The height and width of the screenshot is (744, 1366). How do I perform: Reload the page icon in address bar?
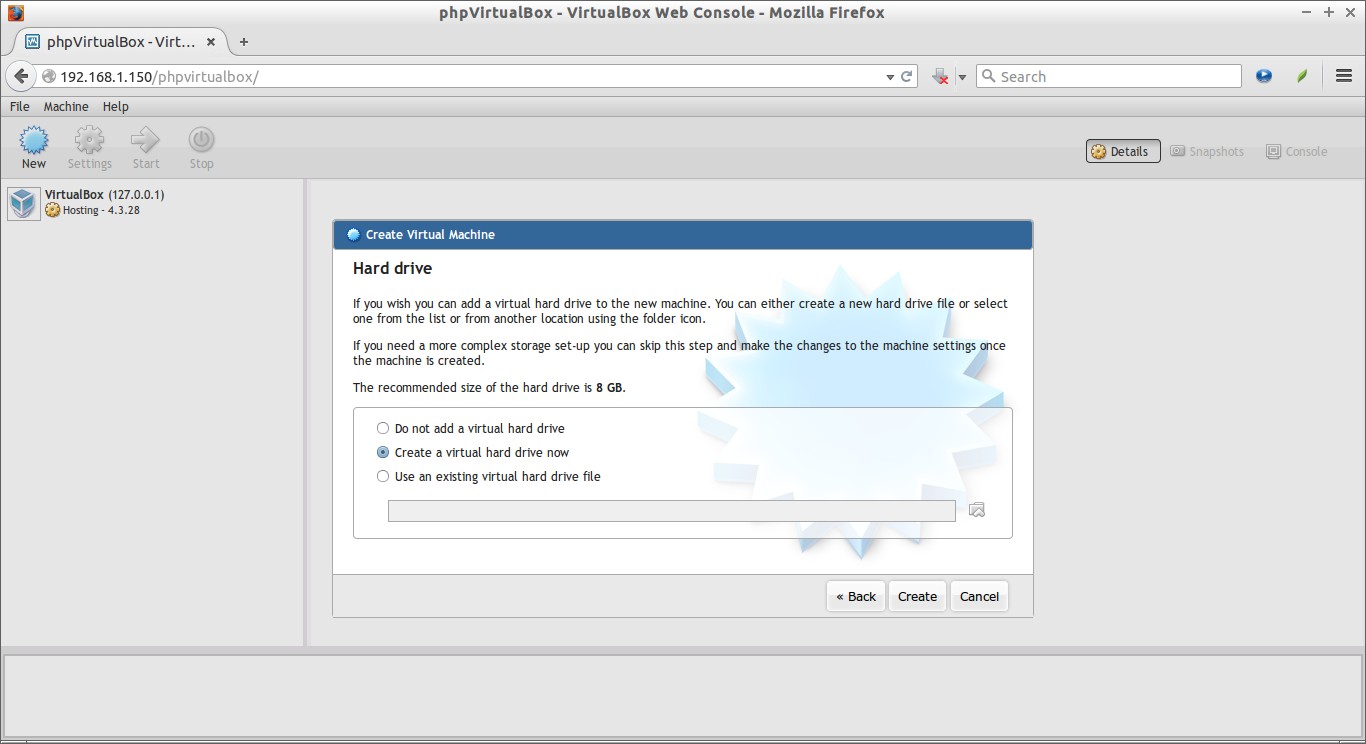coord(907,76)
